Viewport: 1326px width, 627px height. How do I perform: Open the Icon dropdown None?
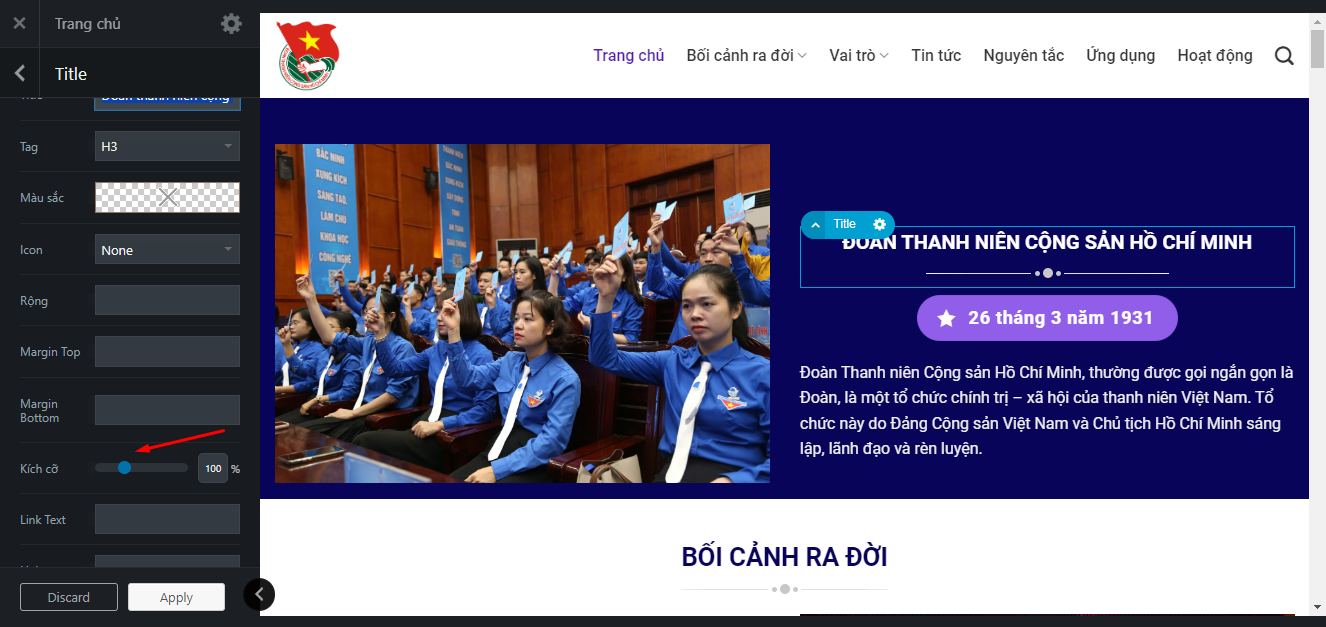167,250
